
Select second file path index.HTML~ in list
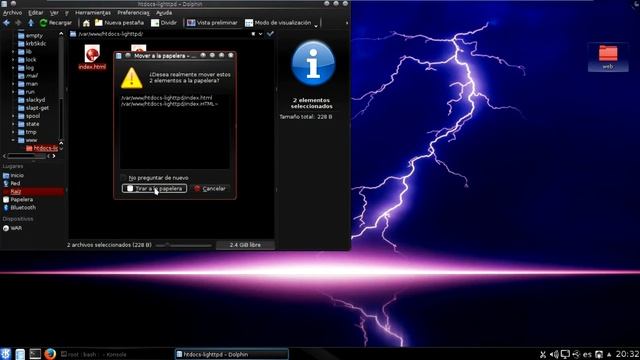coord(169,104)
